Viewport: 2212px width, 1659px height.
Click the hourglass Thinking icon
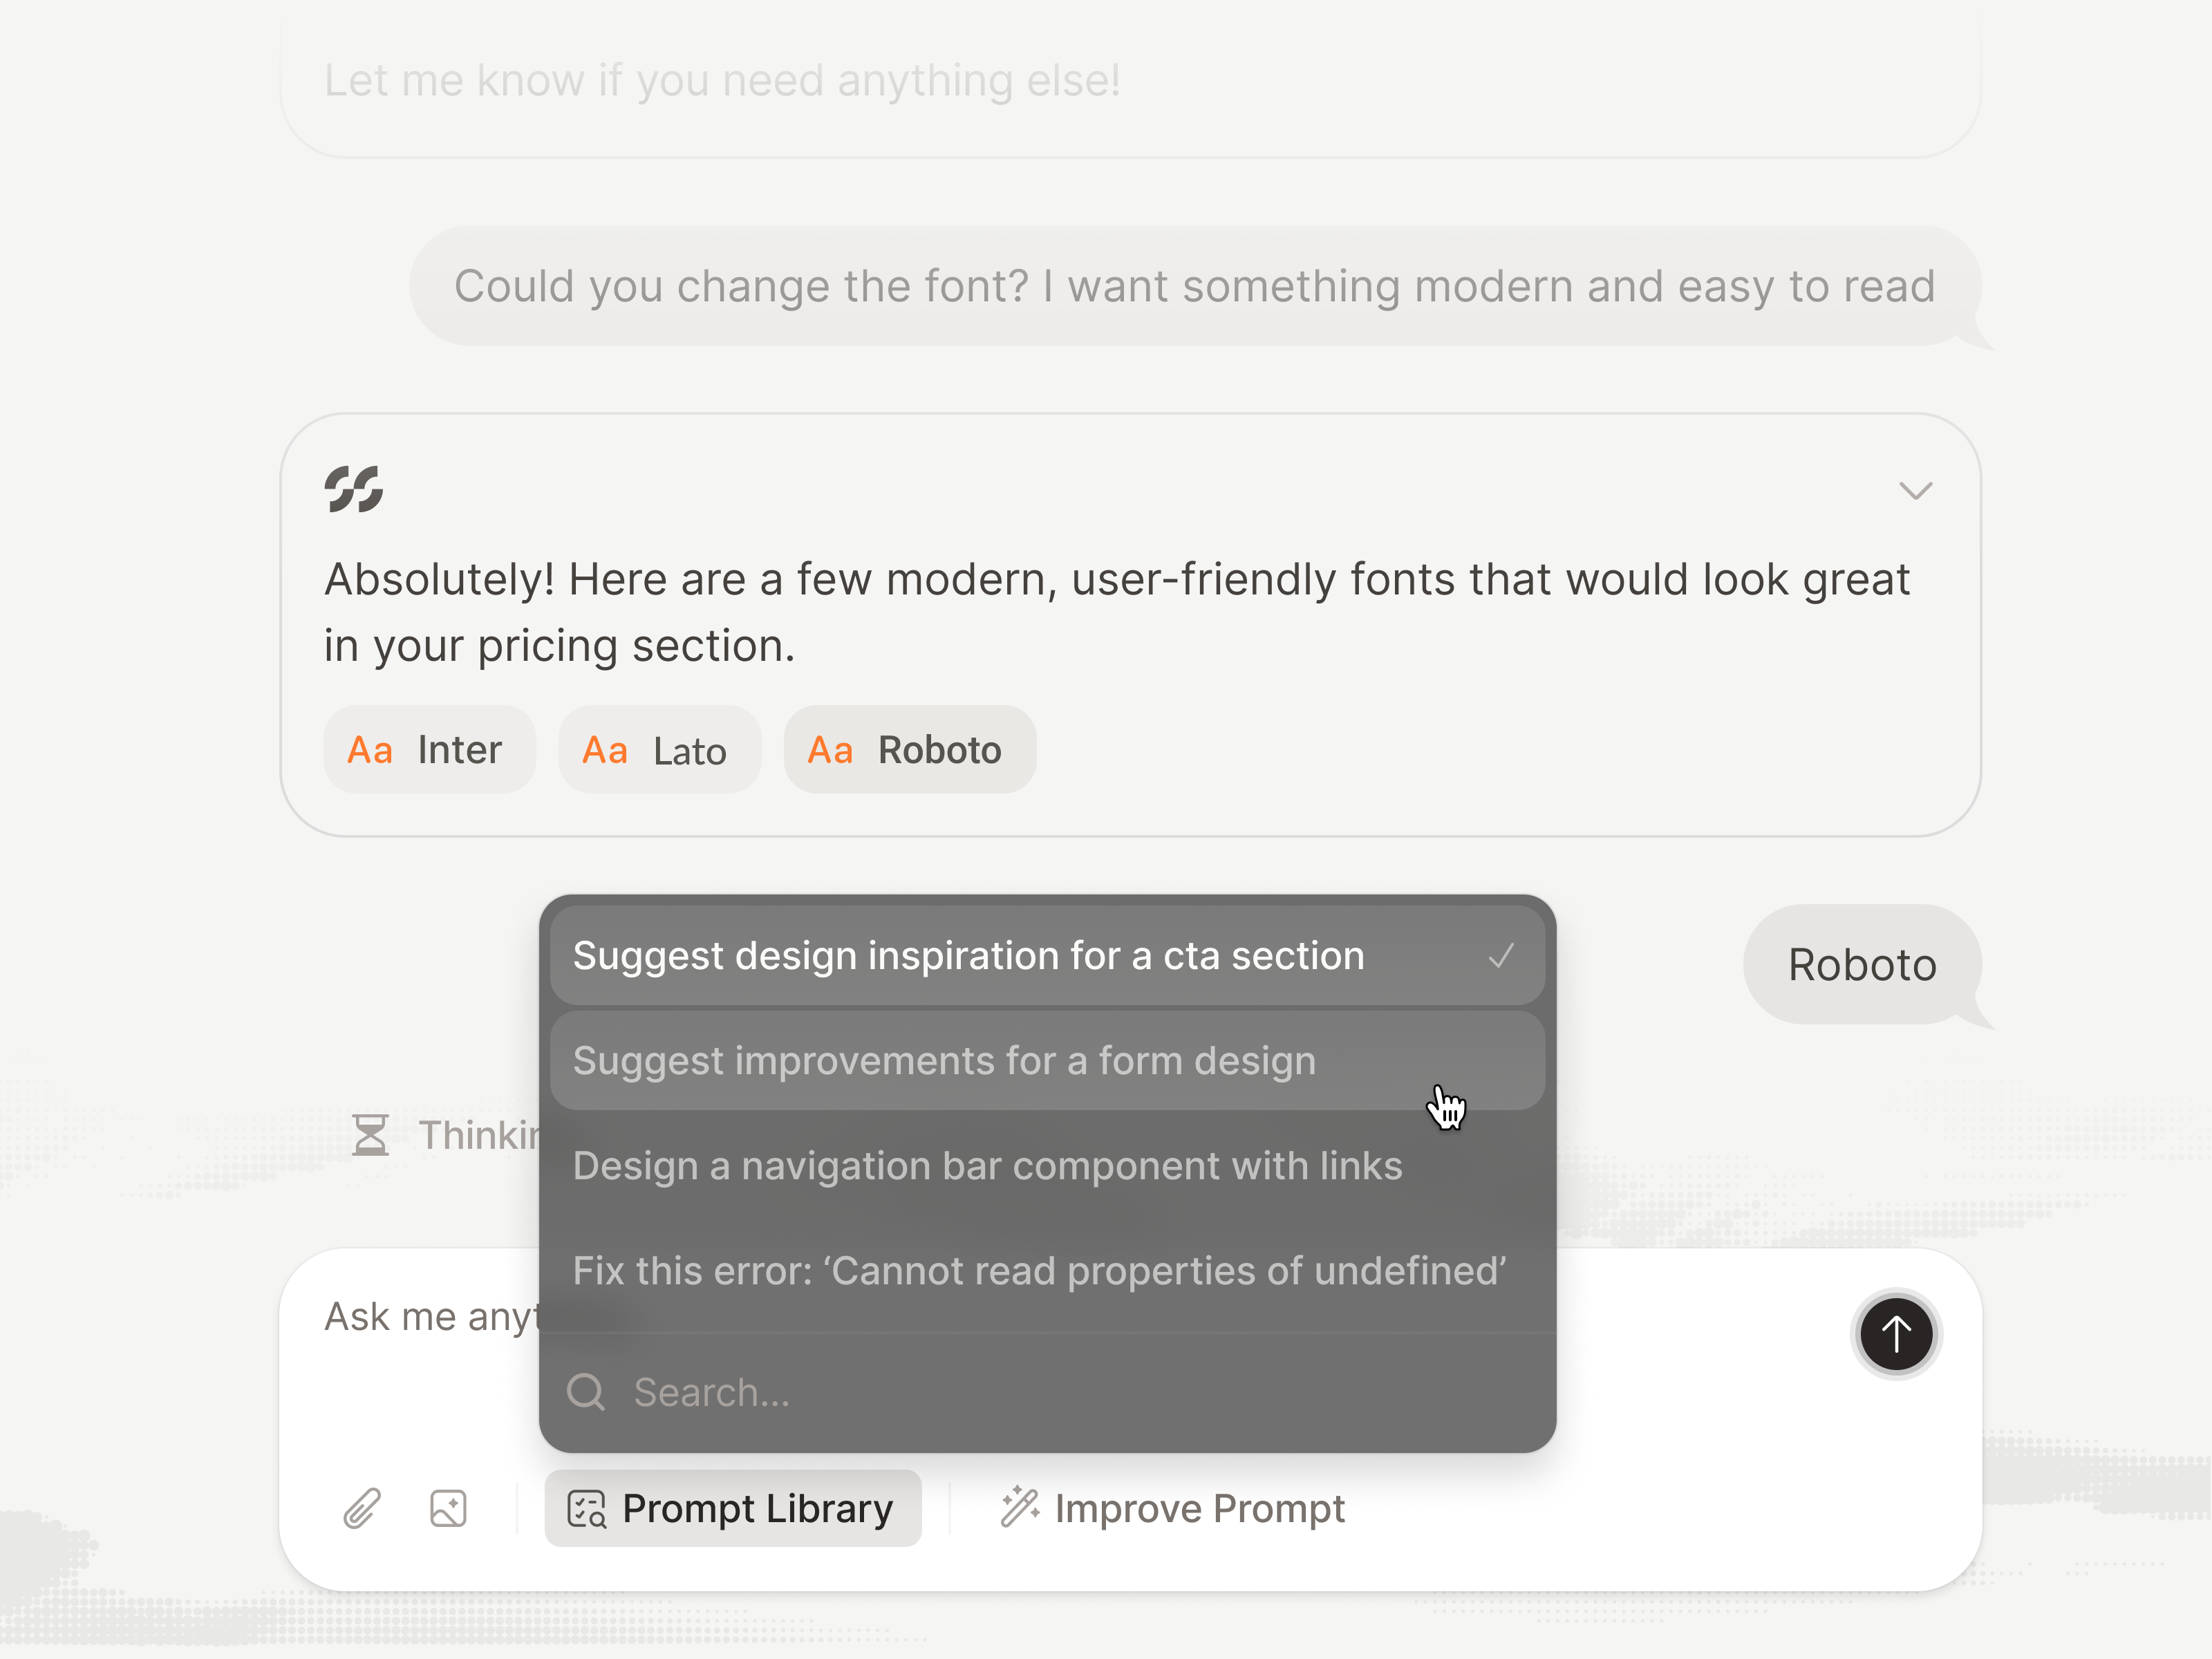point(370,1135)
